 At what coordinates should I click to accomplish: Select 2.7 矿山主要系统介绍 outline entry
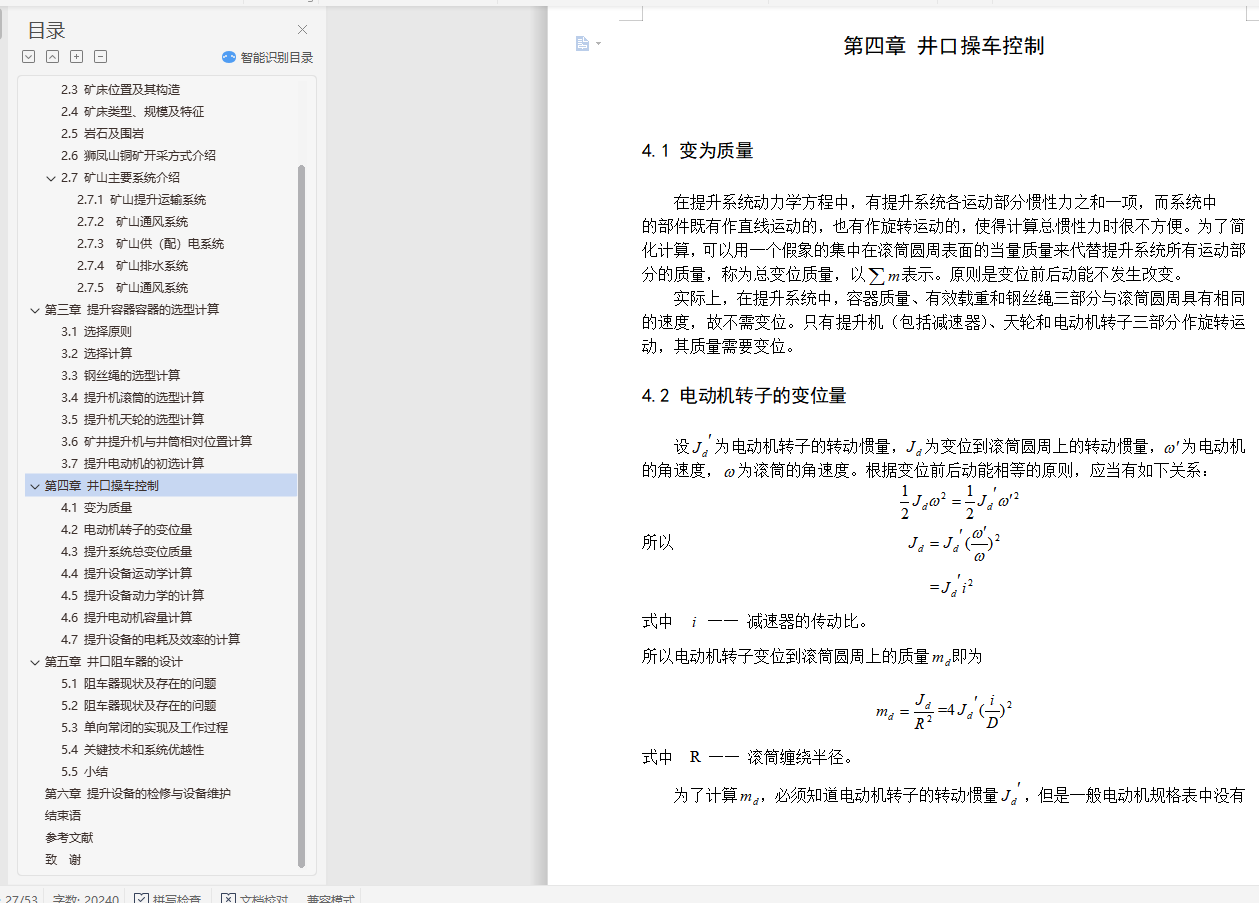pyautogui.click(x=120, y=178)
